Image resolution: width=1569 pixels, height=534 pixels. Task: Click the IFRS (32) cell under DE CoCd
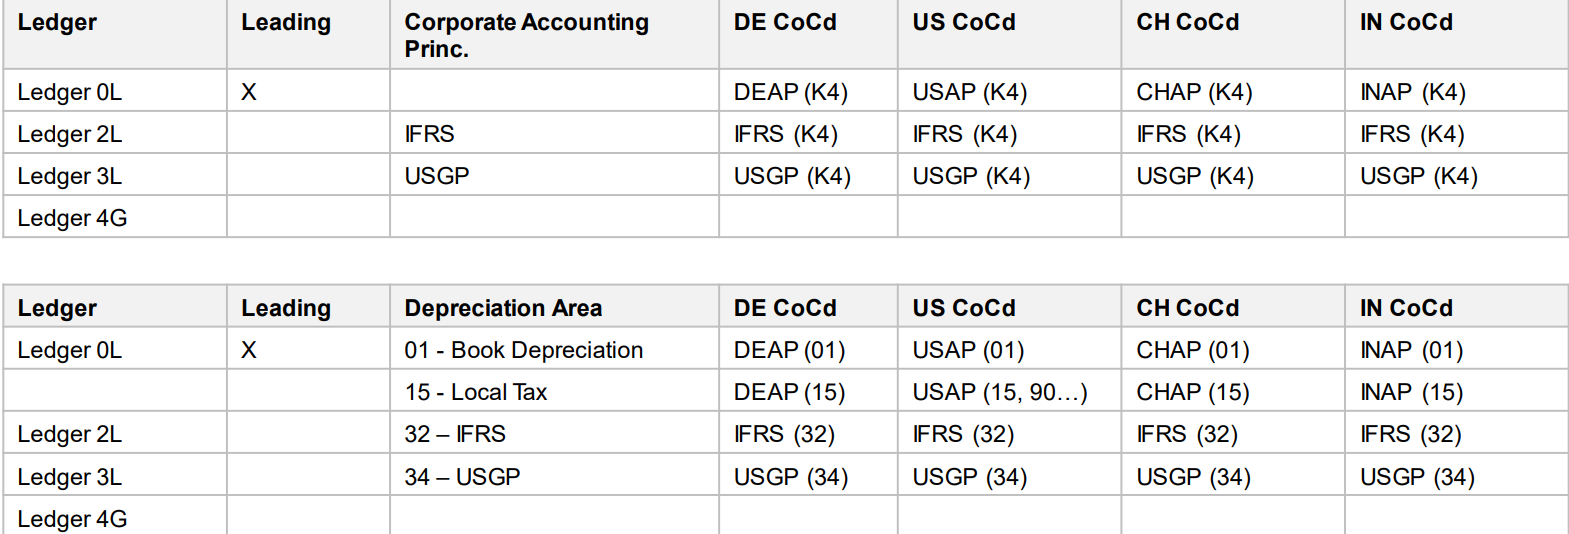[784, 434]
